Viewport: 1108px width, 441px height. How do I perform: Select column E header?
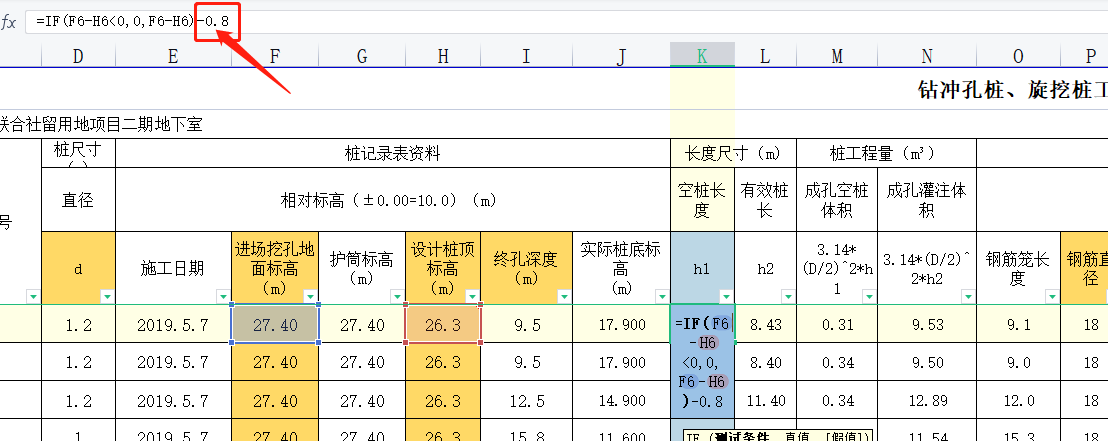pos(173,56)
